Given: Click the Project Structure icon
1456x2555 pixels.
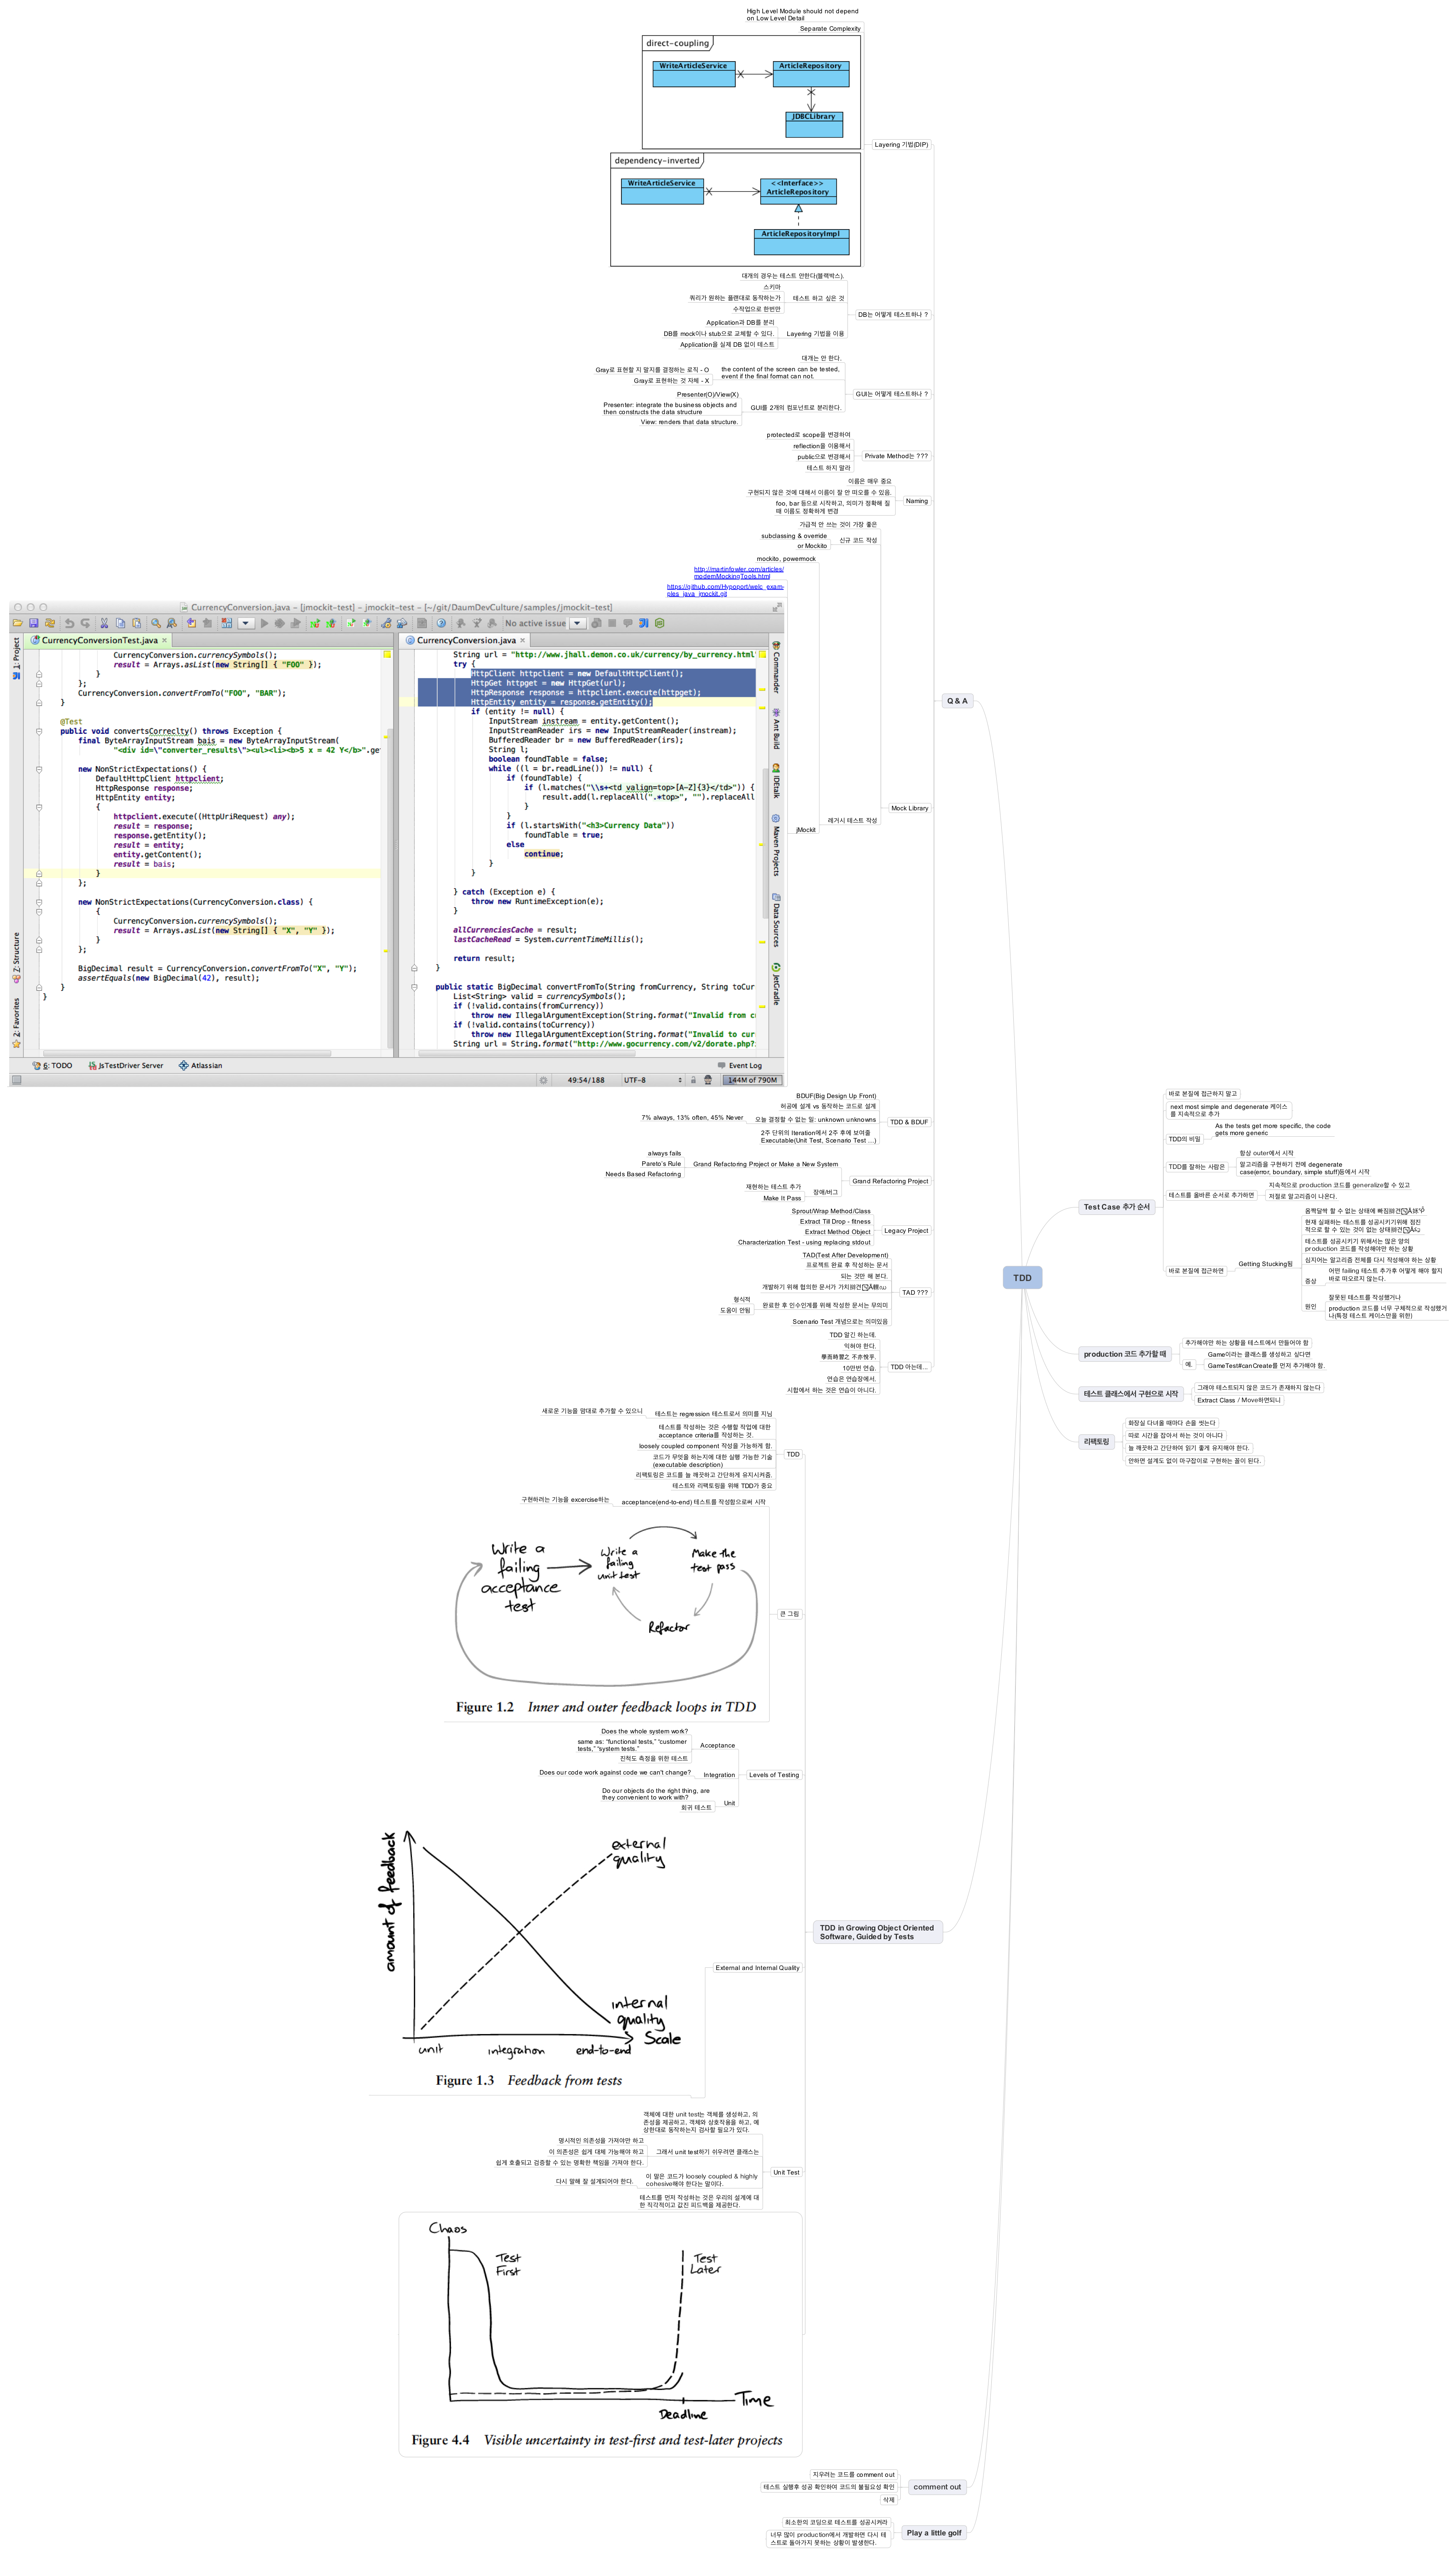Looking at the screenshot, I should pos(402,623).
